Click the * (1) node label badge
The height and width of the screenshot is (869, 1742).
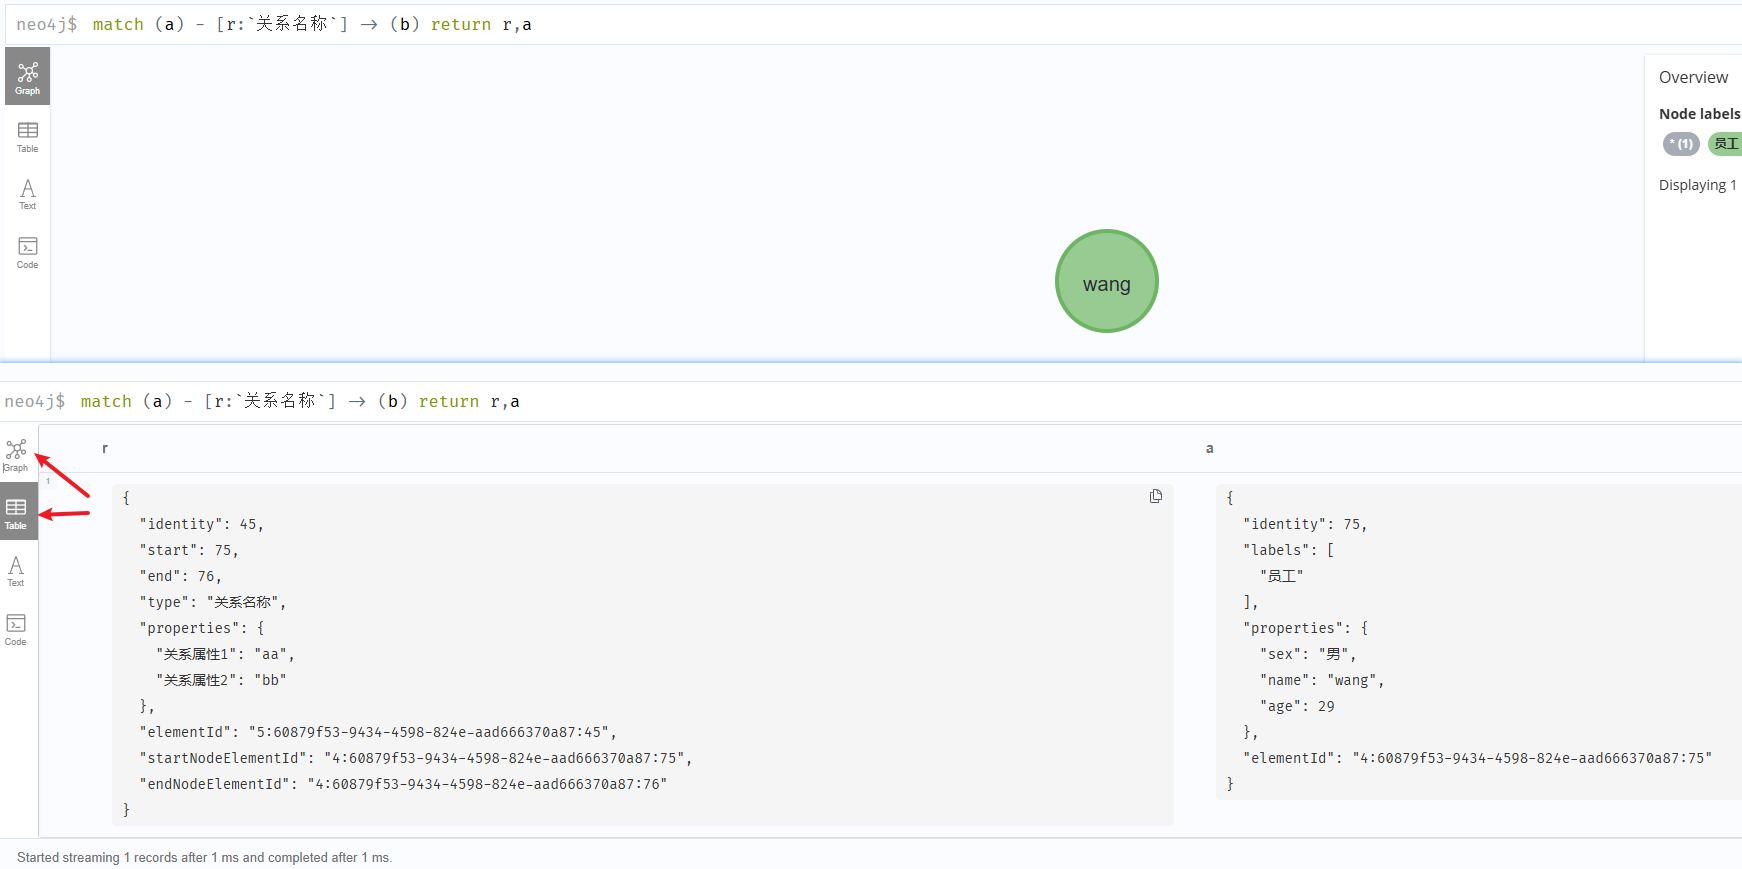(1681, 144)
